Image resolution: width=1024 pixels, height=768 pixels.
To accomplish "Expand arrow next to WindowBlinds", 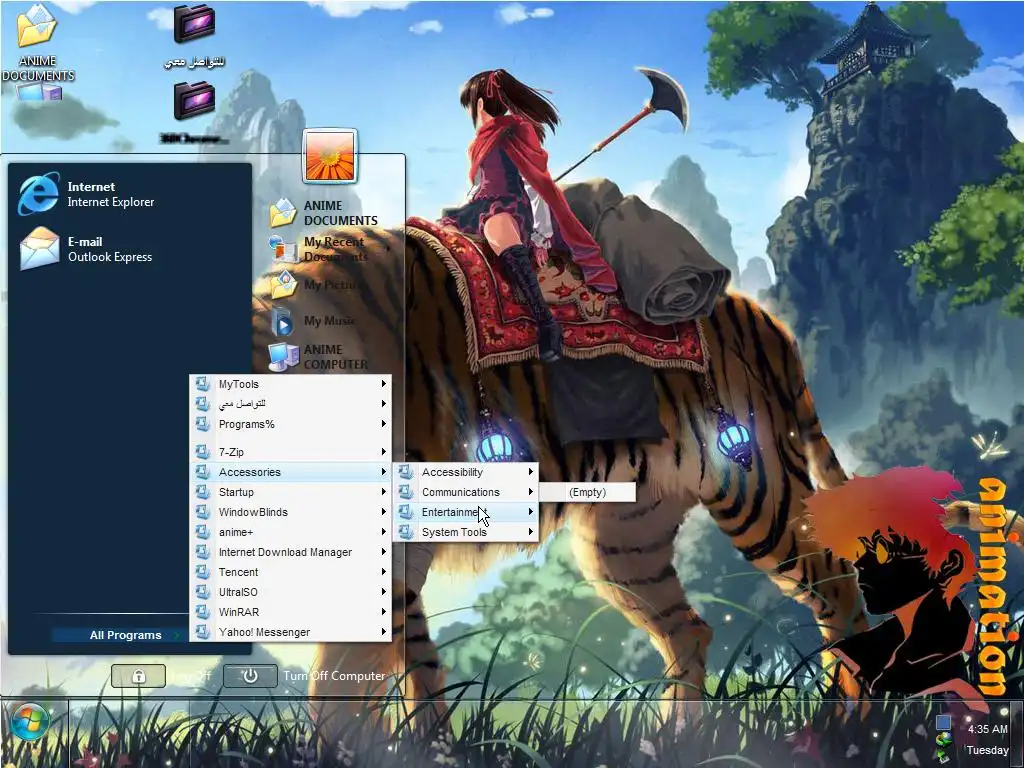I will 383,512.
